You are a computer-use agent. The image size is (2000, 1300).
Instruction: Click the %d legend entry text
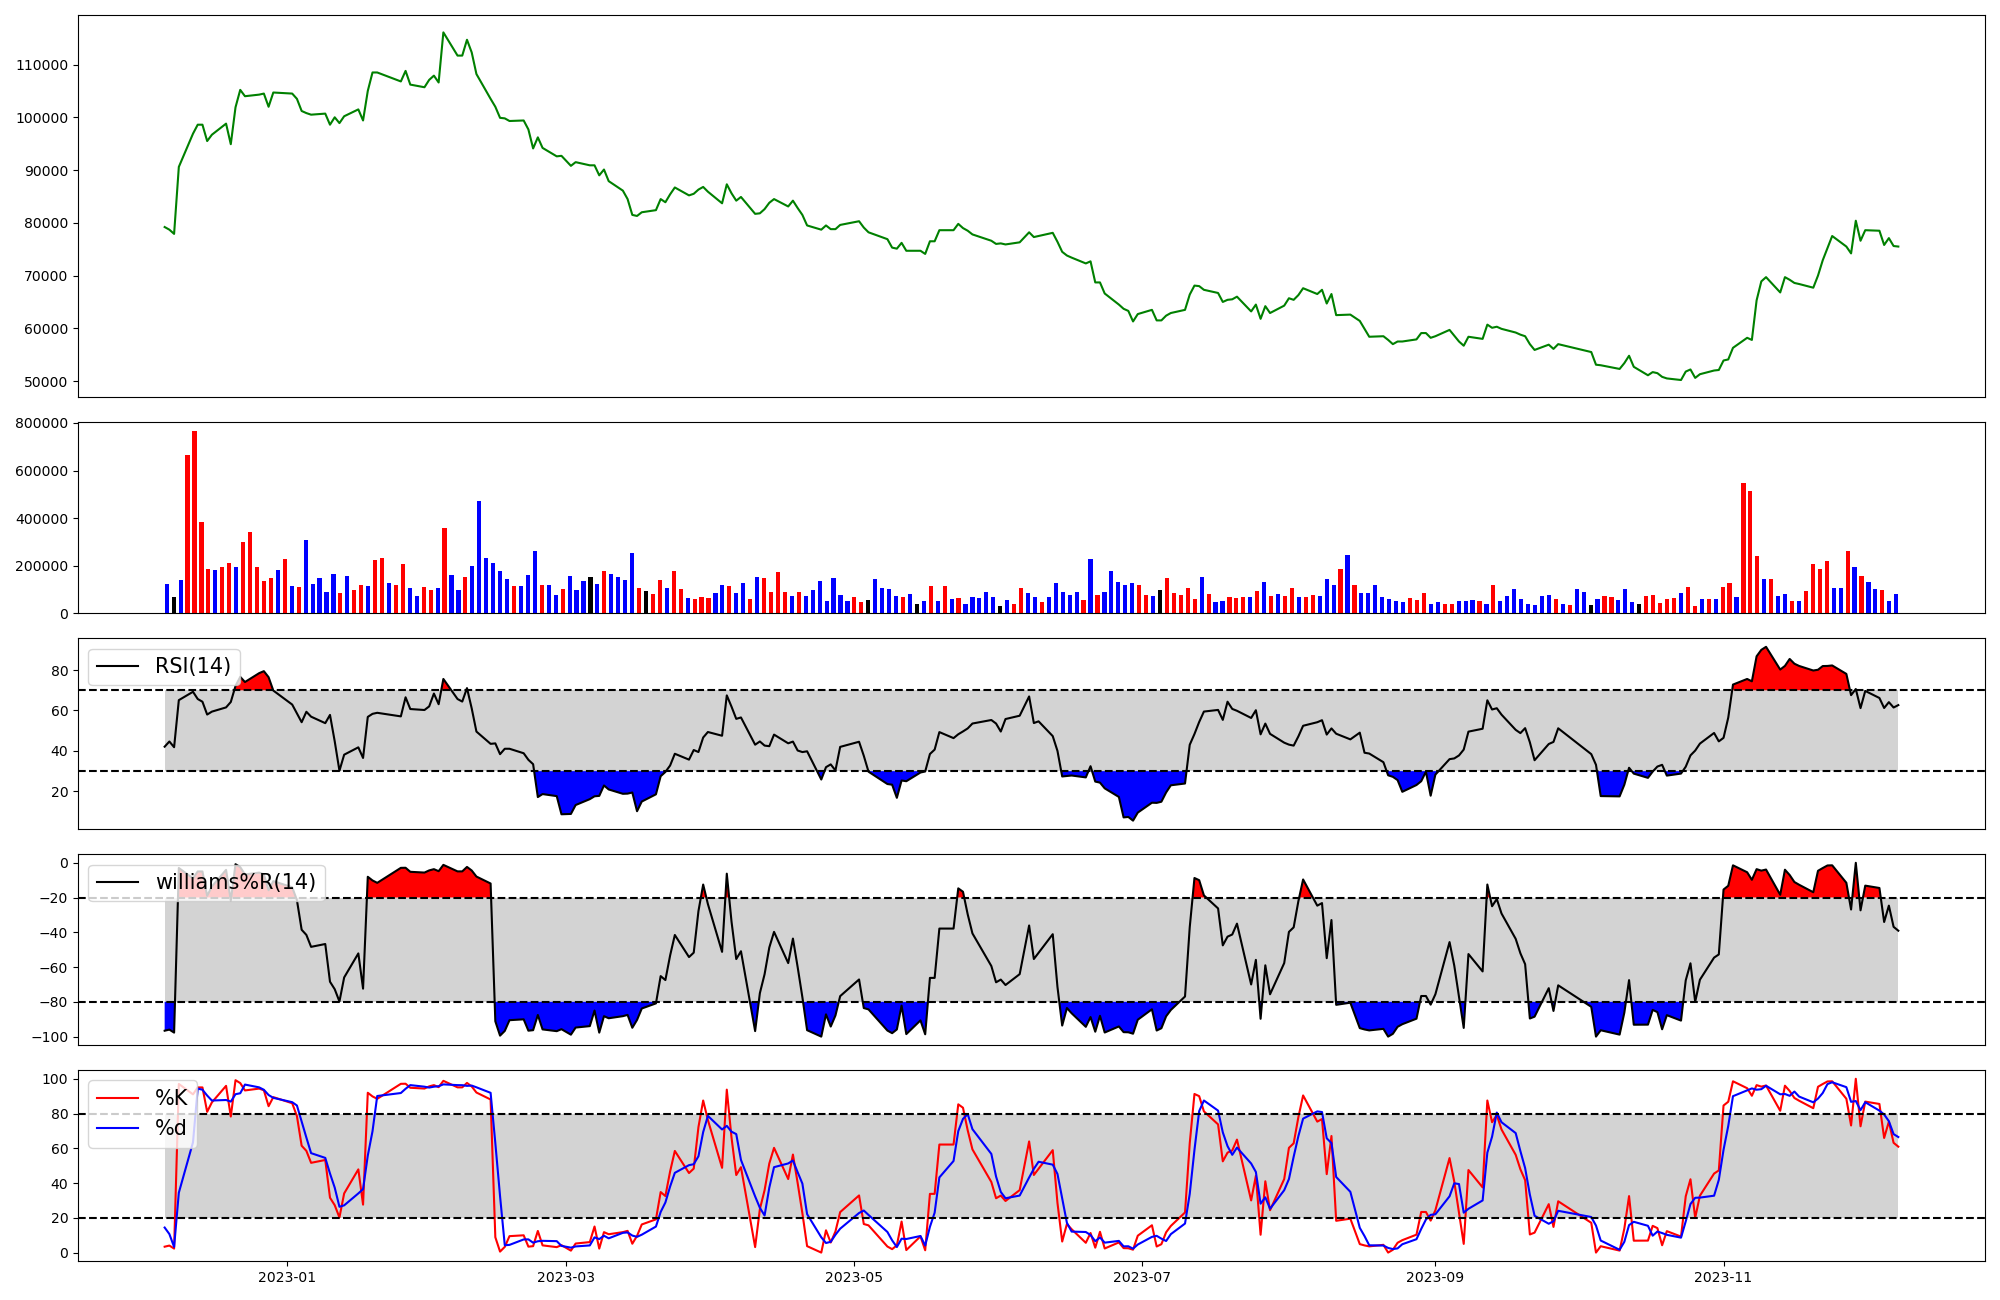171,1128
